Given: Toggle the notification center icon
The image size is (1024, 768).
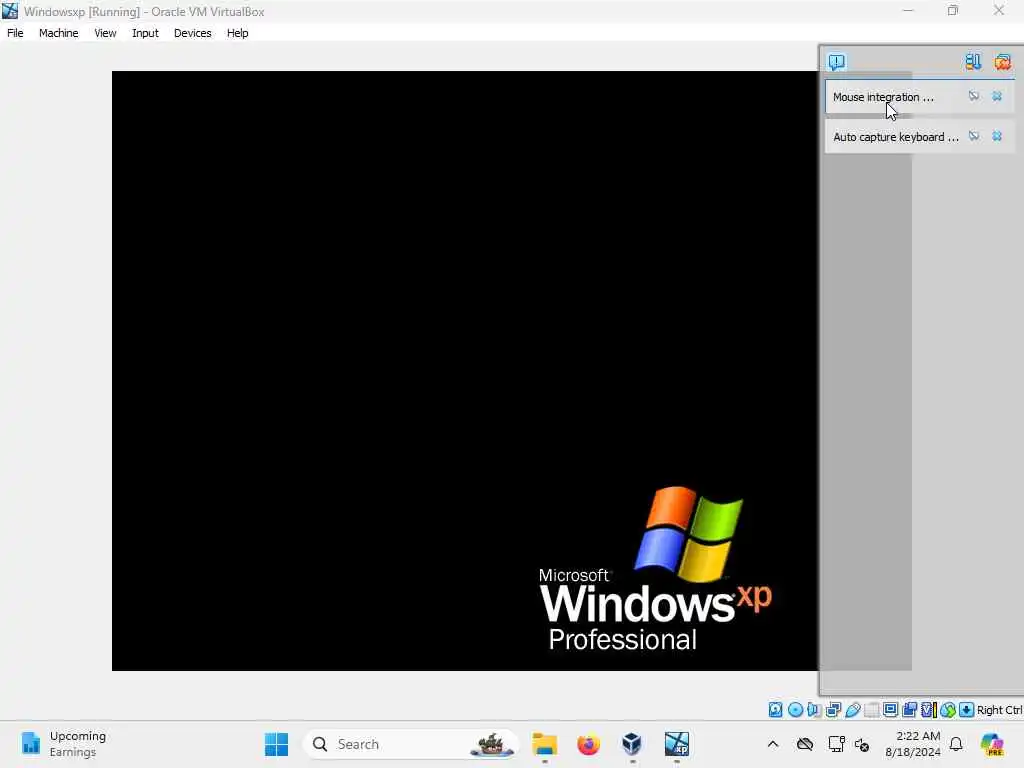Looking at the screenshot, I should pyautogui.click(x=837, y=61).
